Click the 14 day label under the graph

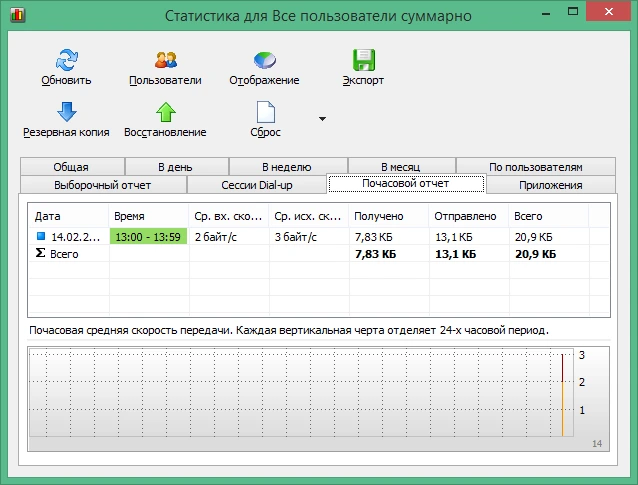click(x=597, y=443)
